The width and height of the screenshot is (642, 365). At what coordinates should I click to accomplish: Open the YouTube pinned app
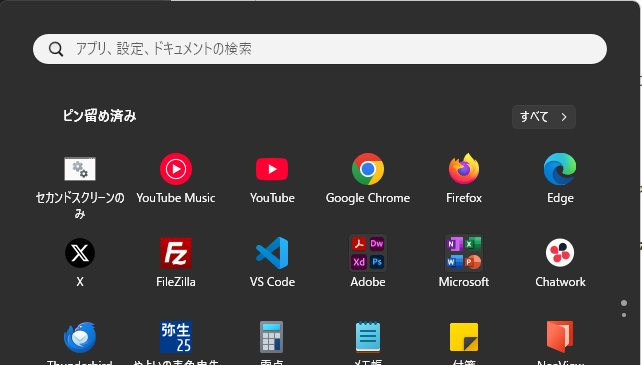[272, 169]
